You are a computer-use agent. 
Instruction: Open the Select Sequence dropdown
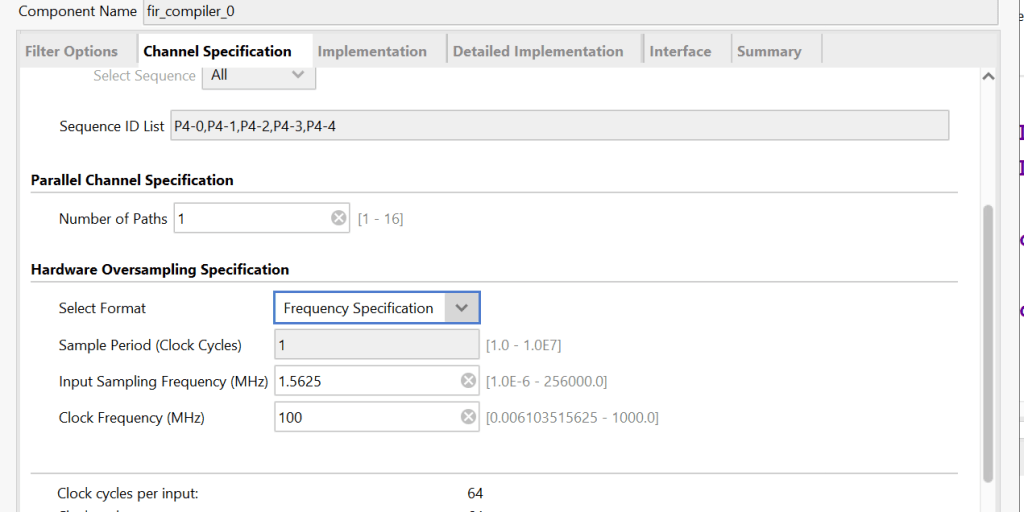(x=259, y=75)
